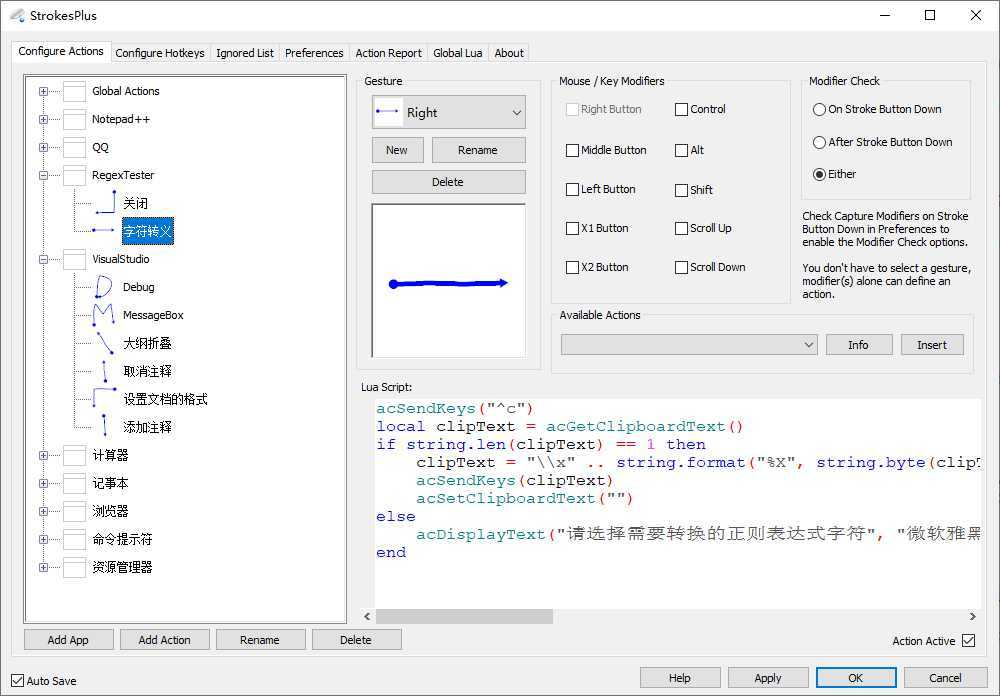Click the RegexTester app icon box

(x=75, y=175)
